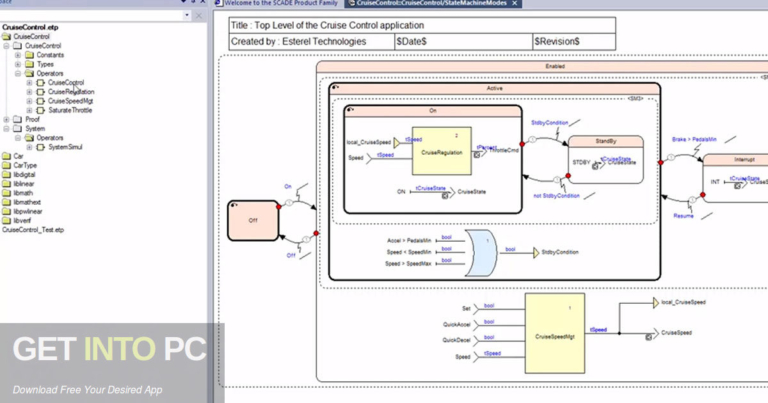Viewport: 768px width, 403px height.
Task: Select the System package label in the tree
Action: pos(35,129)
